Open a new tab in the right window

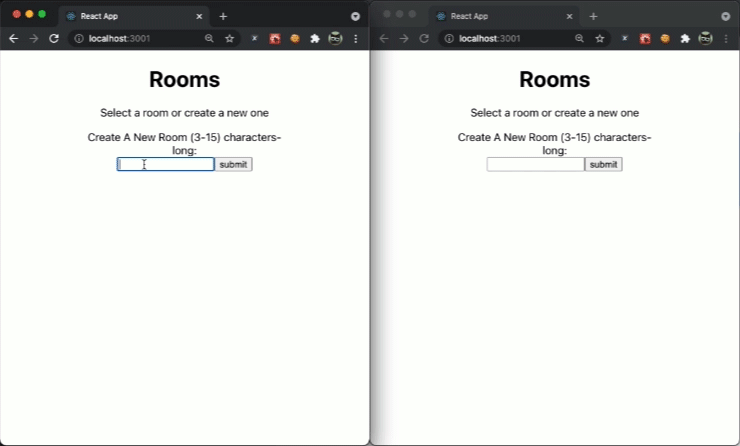click(x=593, y=17)
